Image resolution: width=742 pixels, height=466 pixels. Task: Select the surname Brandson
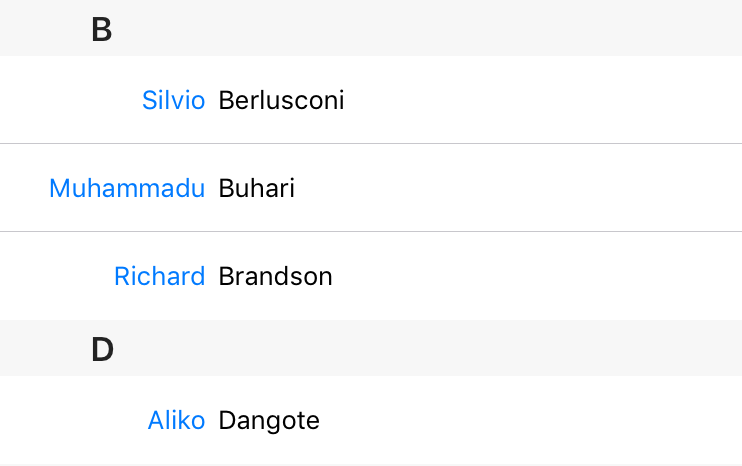275,276
